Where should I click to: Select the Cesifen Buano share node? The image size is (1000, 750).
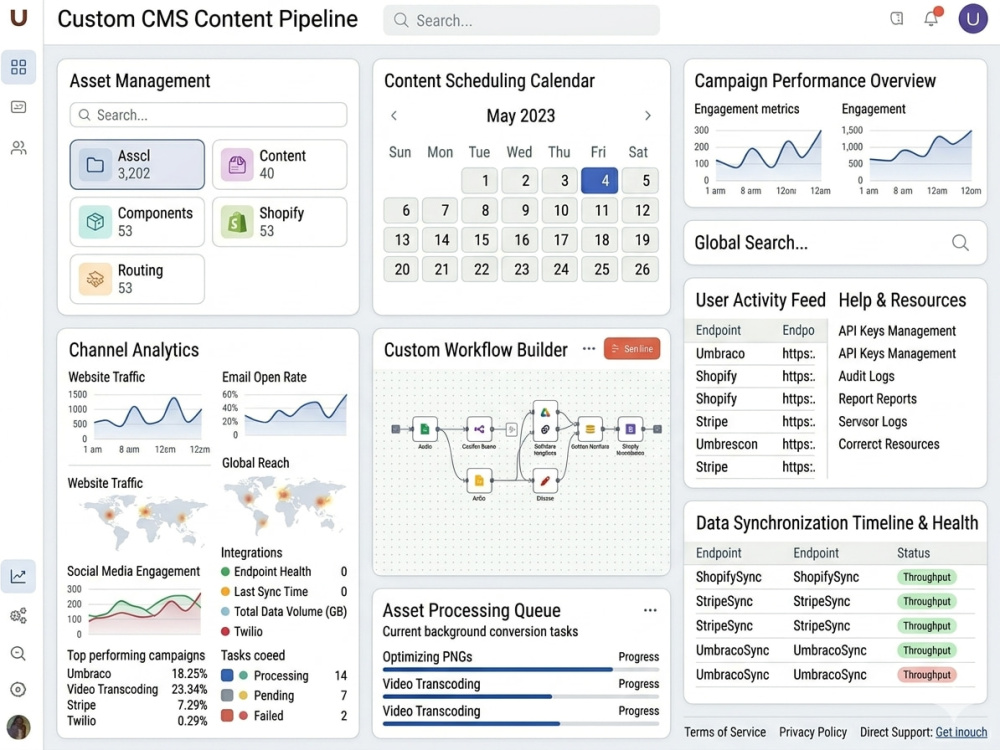[x=479, y=429]
